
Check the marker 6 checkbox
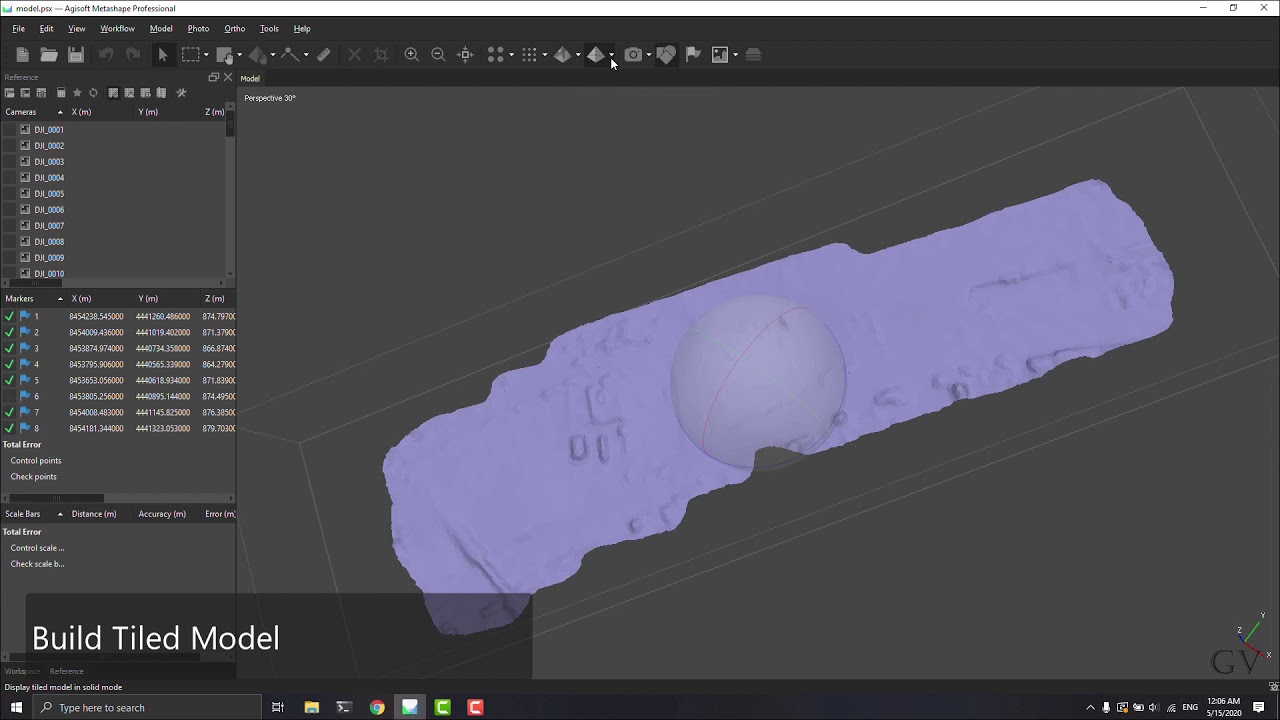click(x=9, y=396)
